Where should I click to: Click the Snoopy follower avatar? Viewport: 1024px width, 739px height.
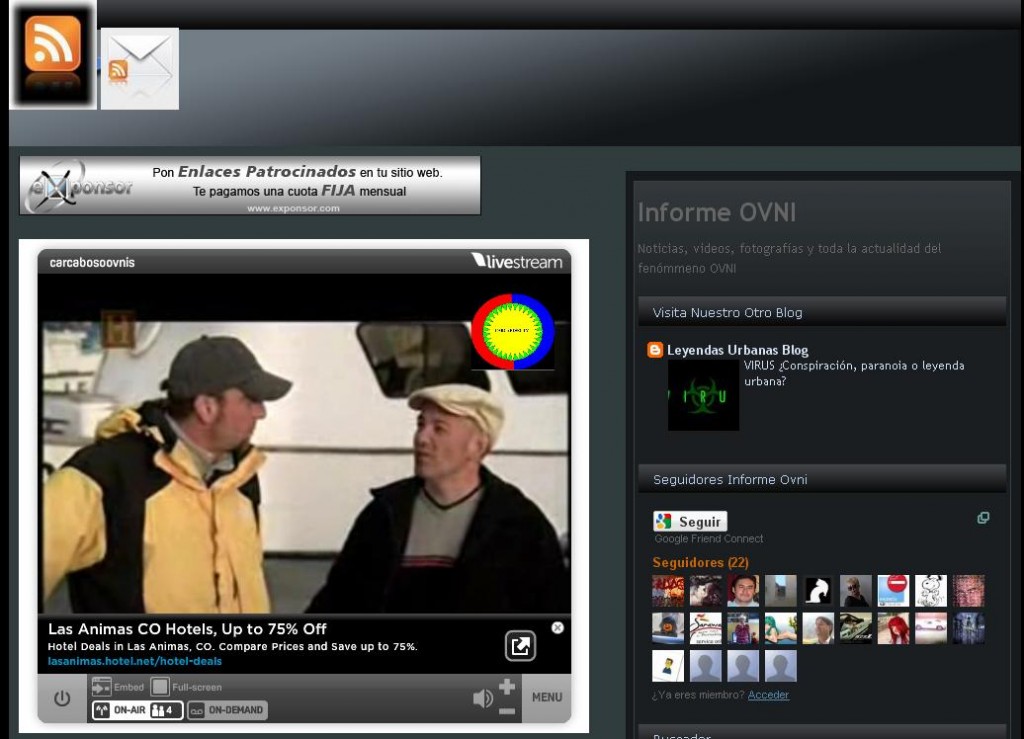tap(930, 590)
